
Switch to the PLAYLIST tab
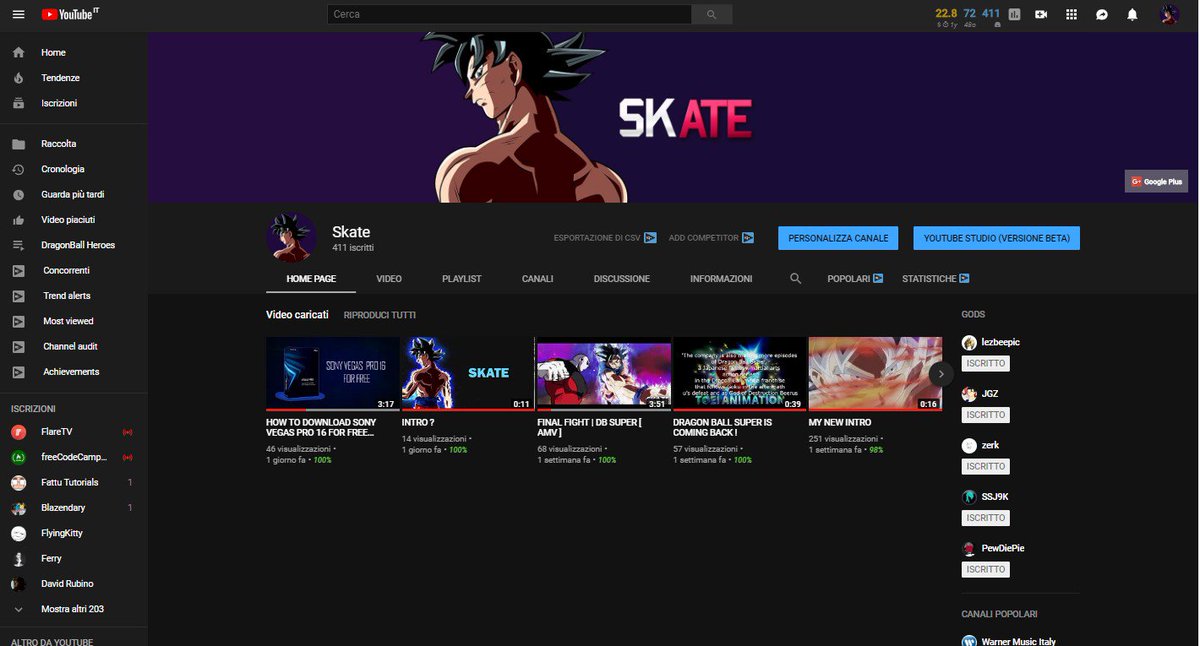tap(462, 279)
